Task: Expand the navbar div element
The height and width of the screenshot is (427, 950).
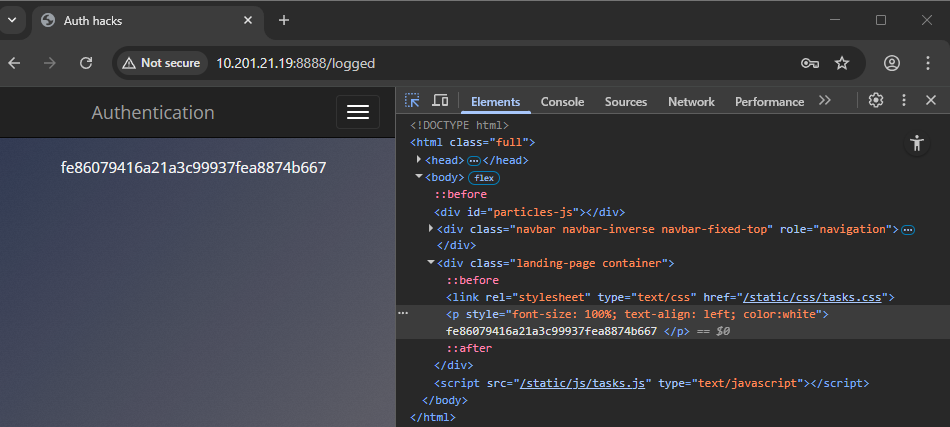Action: coord(431,228)
